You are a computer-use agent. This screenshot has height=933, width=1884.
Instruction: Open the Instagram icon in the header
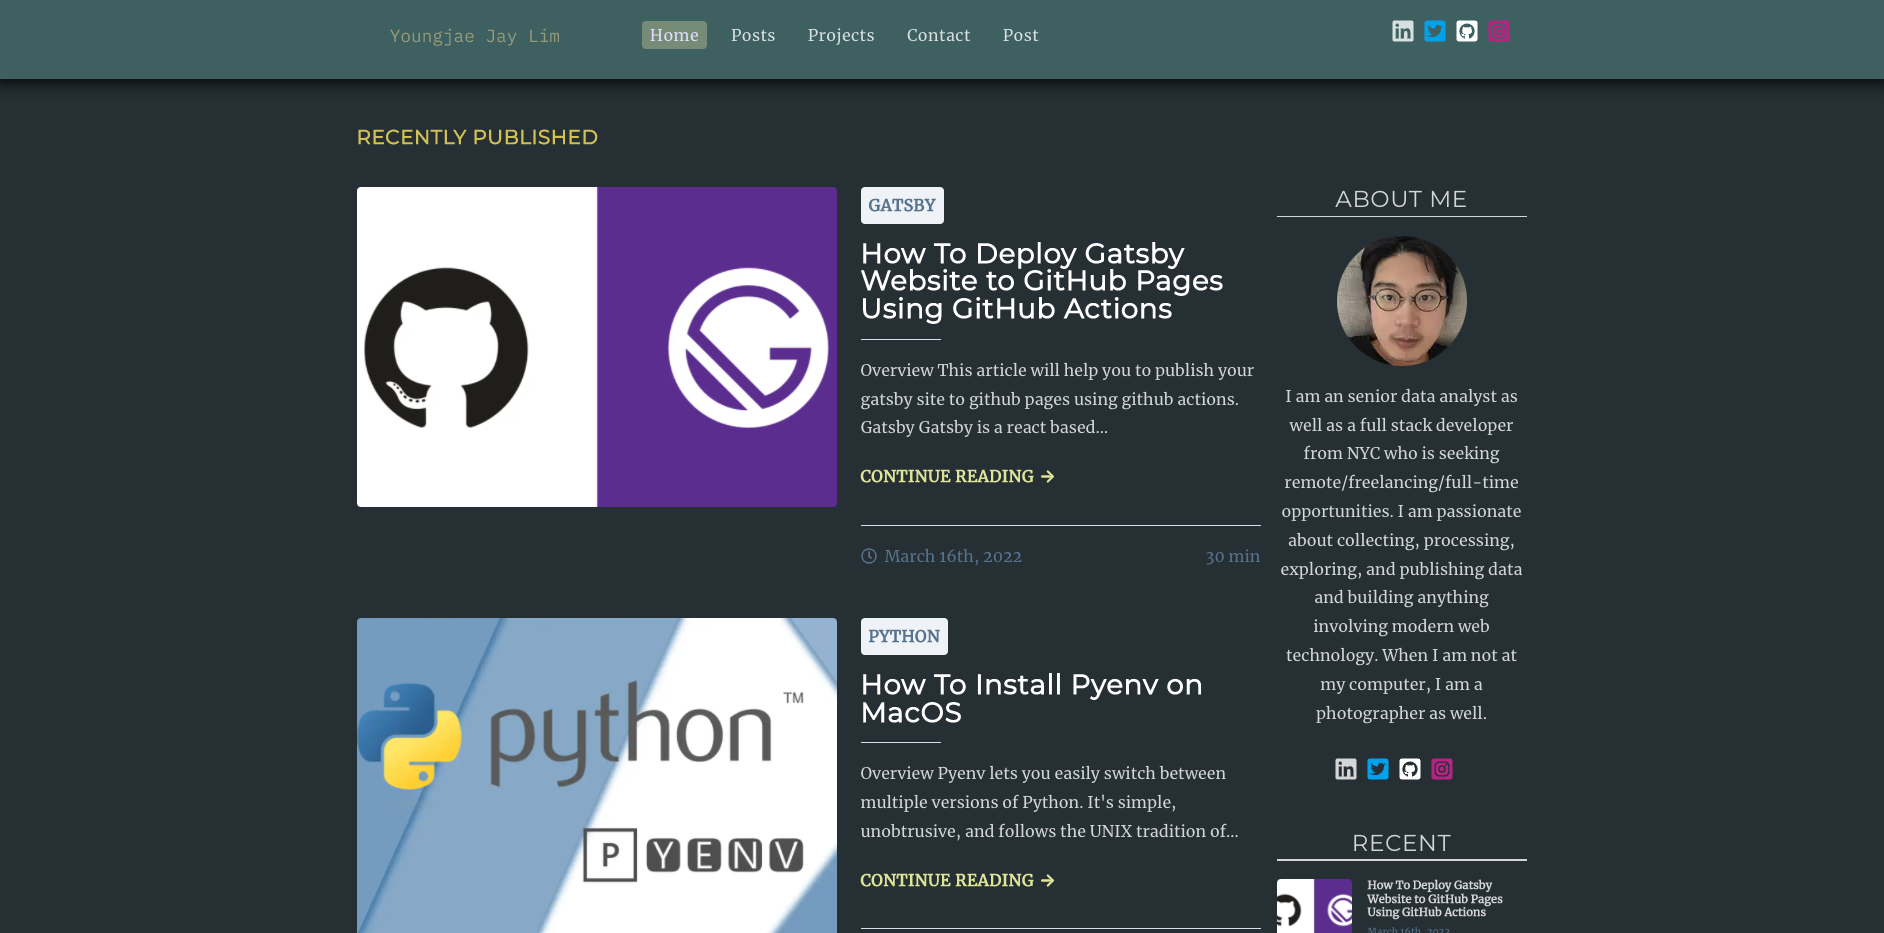tap(1499, 31)
